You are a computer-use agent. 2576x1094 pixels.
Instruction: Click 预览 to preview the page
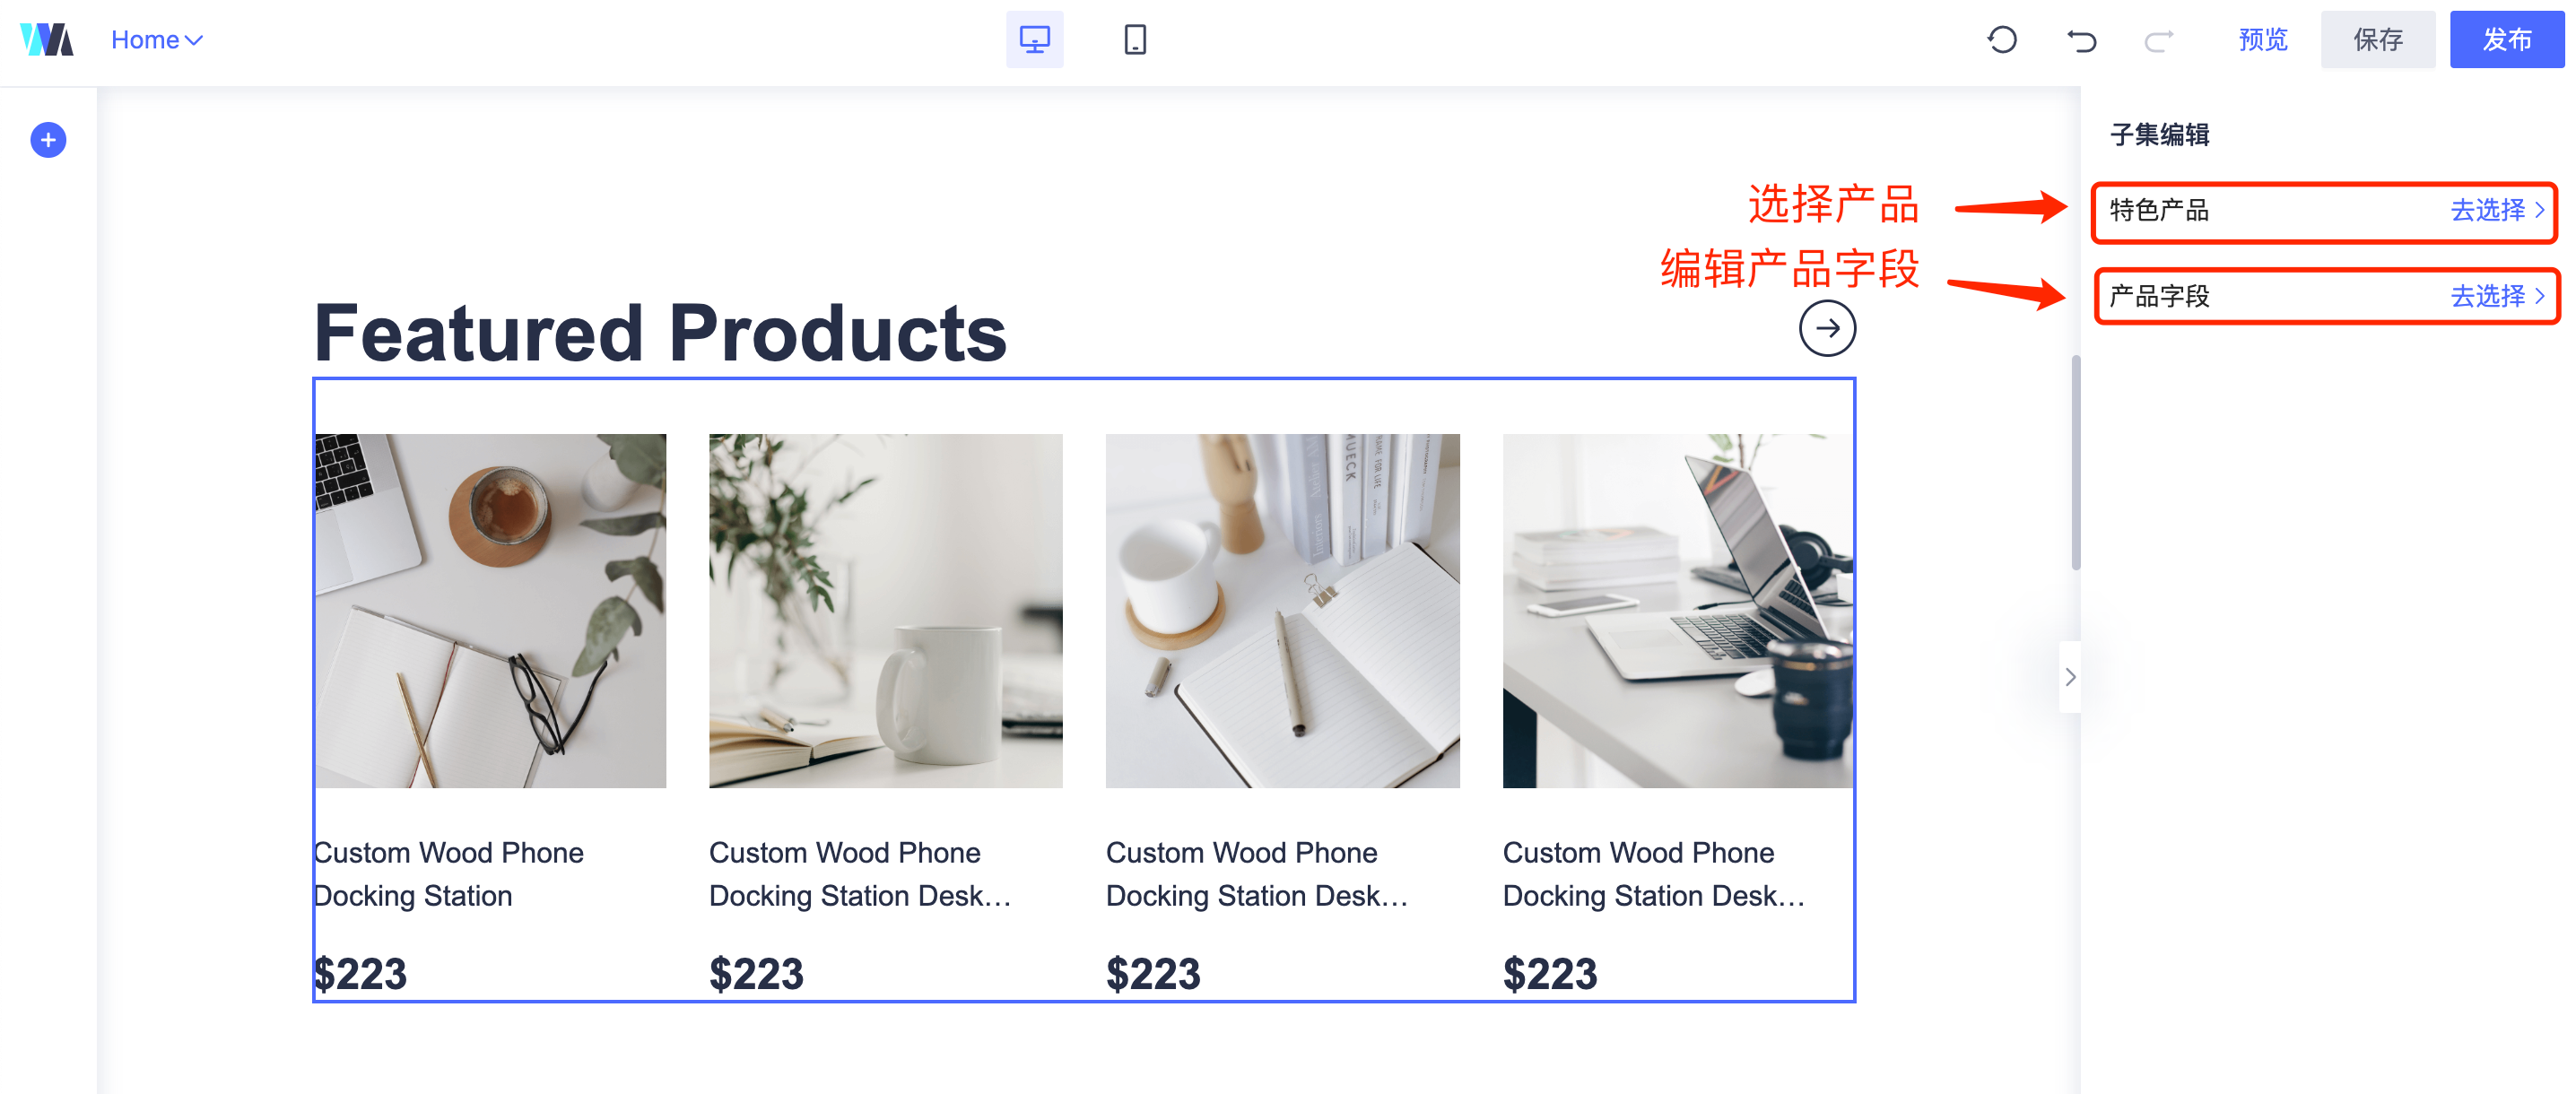[x=2262, y=40]
